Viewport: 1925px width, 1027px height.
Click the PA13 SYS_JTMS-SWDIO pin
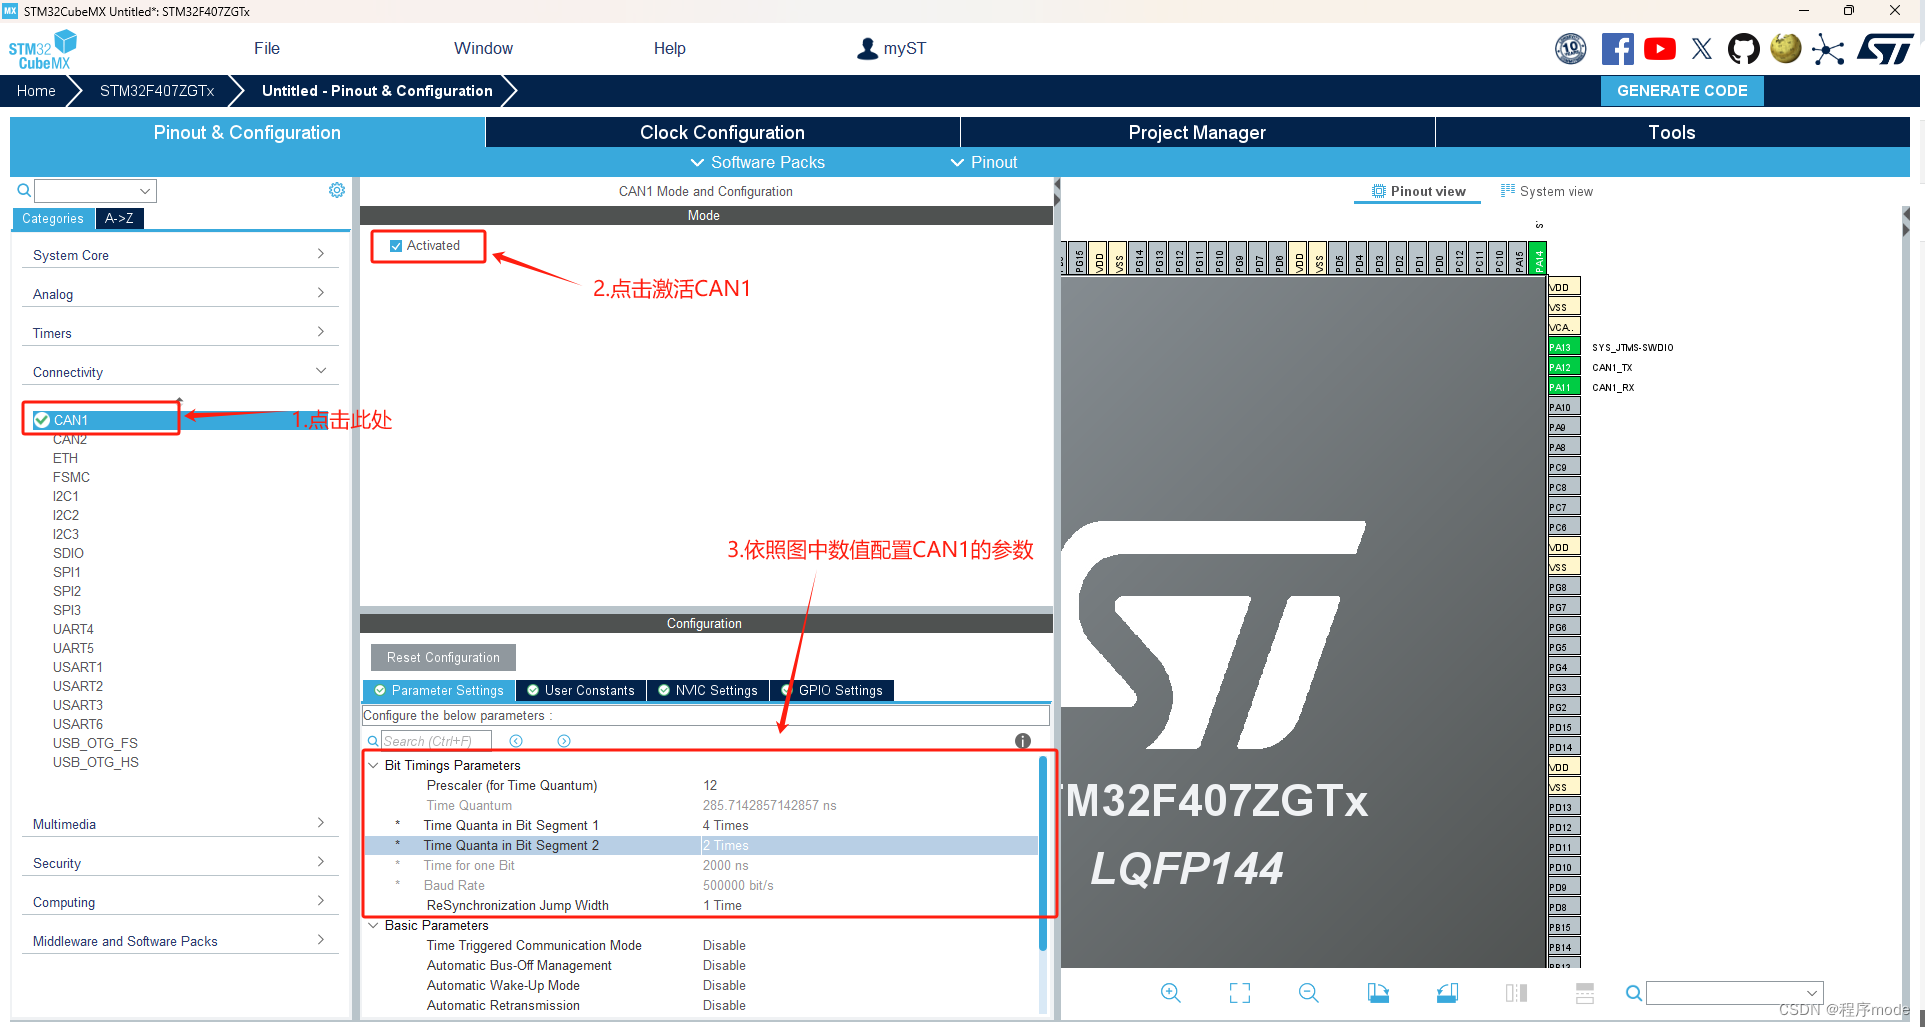(x=1563, y=347)
